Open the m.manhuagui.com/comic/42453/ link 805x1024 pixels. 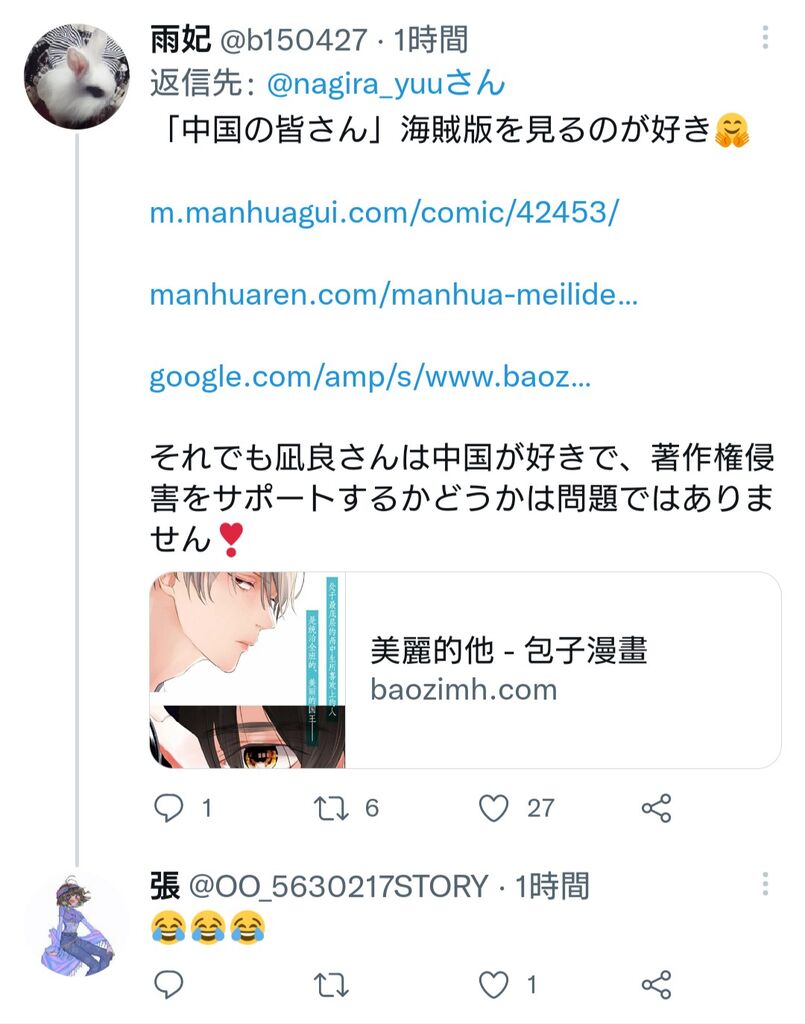384,213
